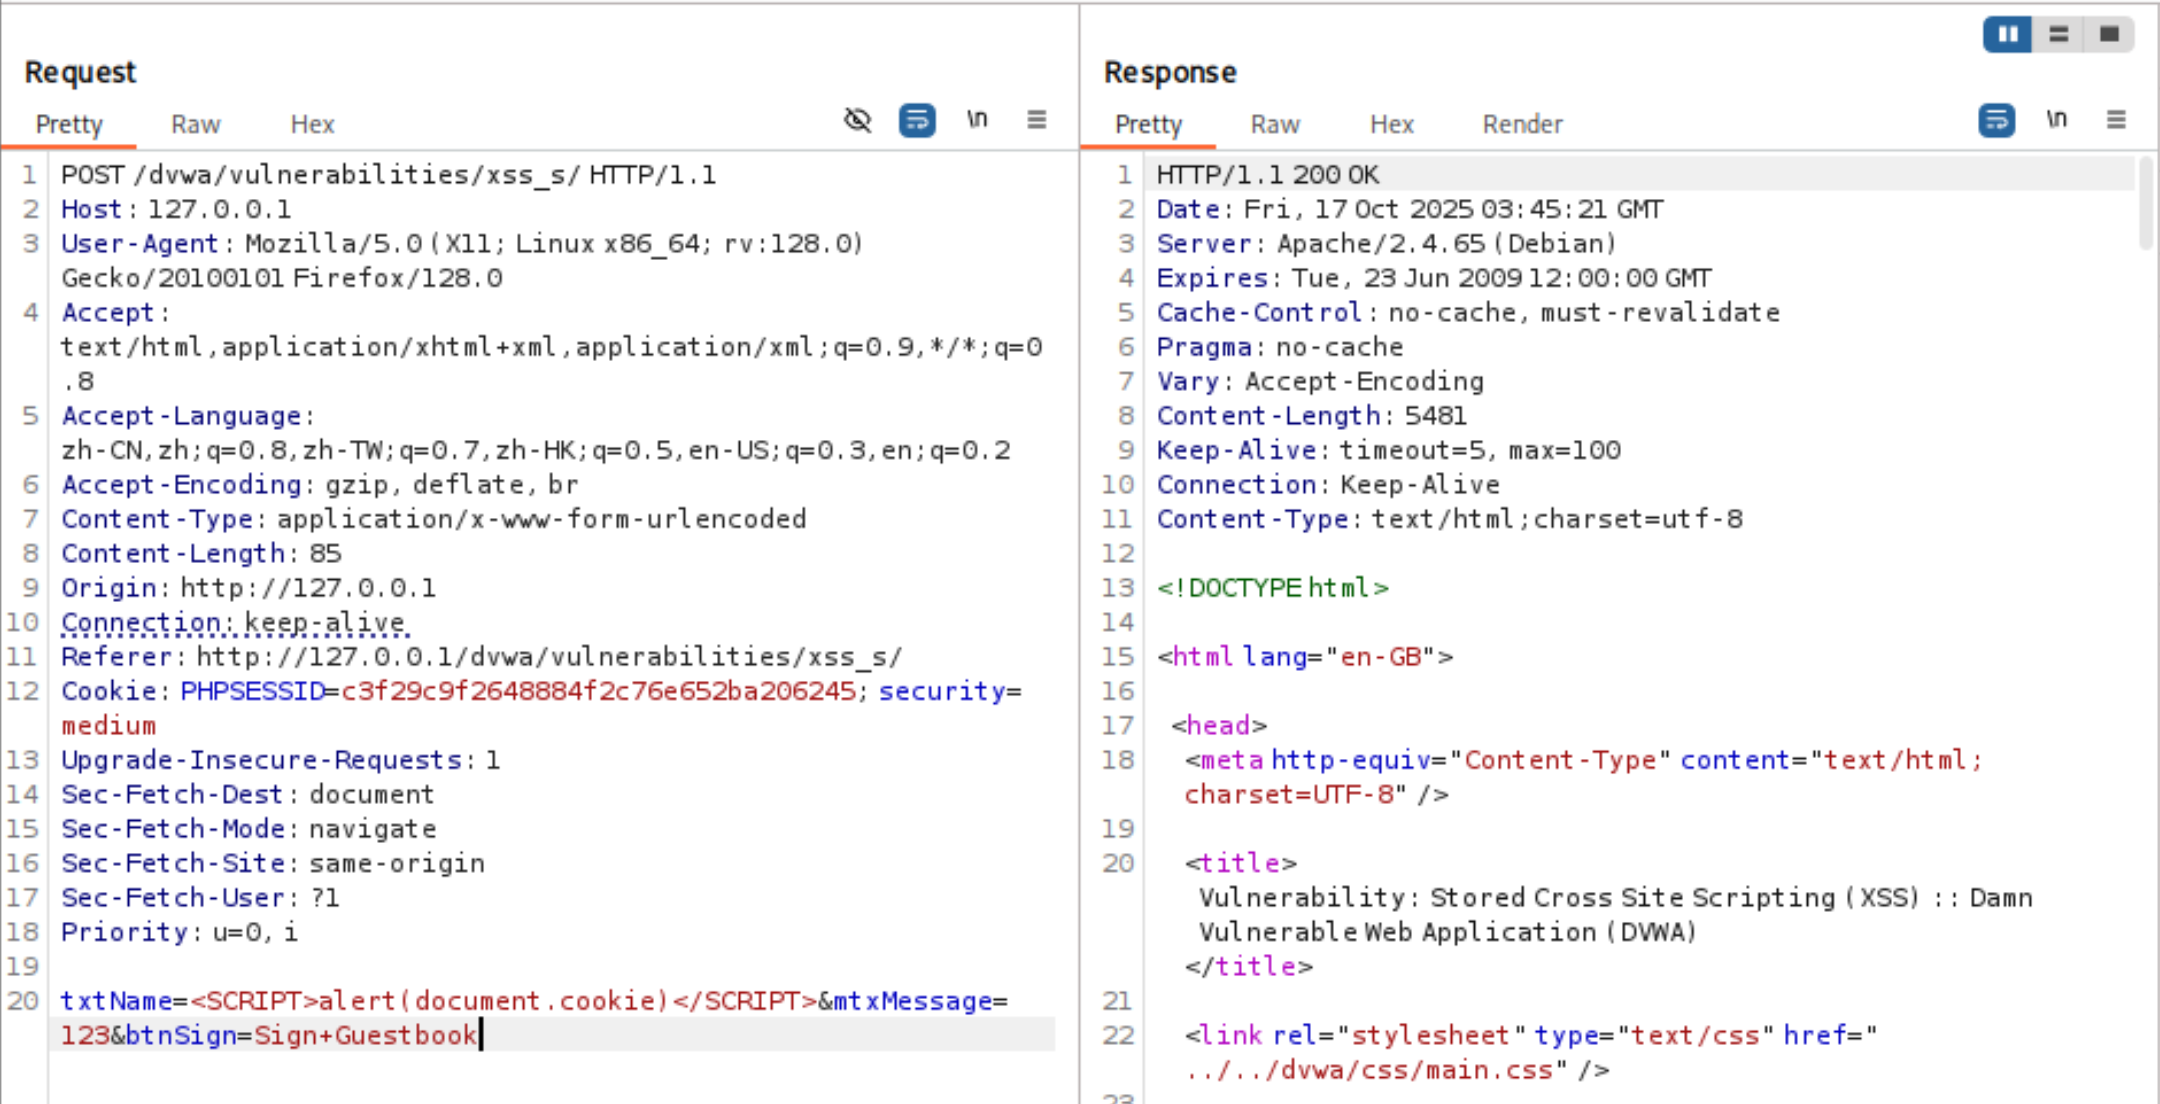Select side-by-side split layout icon
Viewport: 2160px width, 1104px height.
(x=2007, y=35)
